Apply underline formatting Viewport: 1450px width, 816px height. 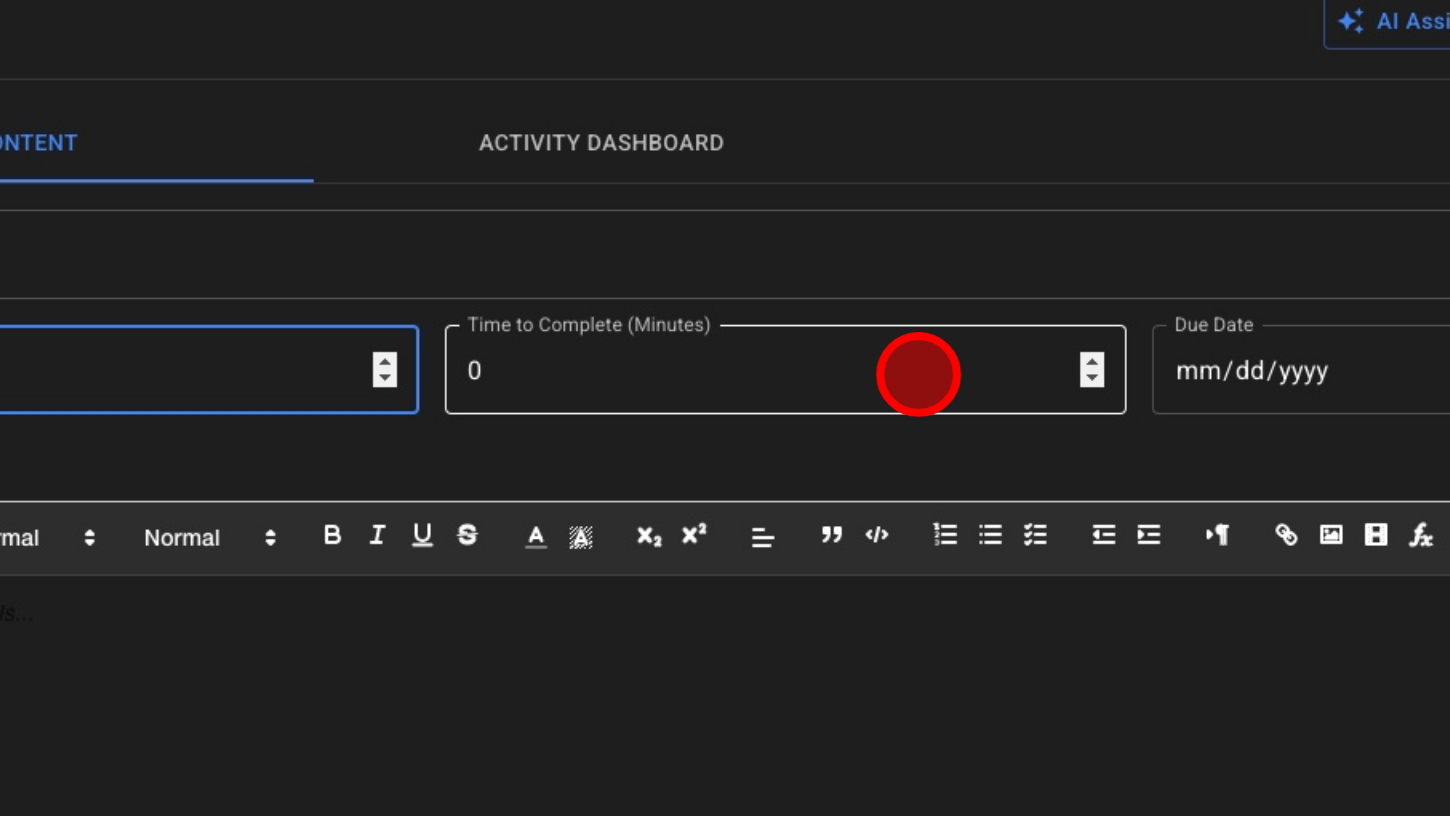[x=422, y=535]
